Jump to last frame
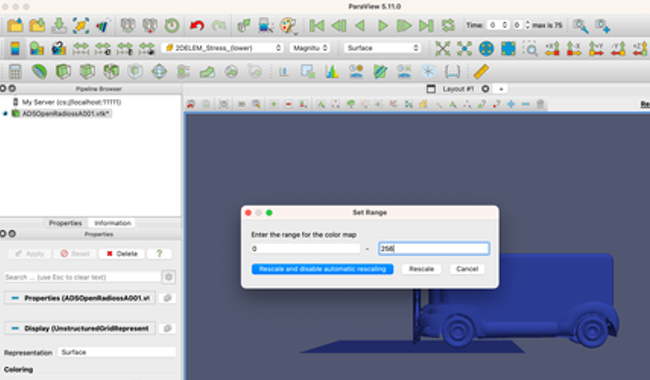The image size is (650, 380). coord(426,26)
